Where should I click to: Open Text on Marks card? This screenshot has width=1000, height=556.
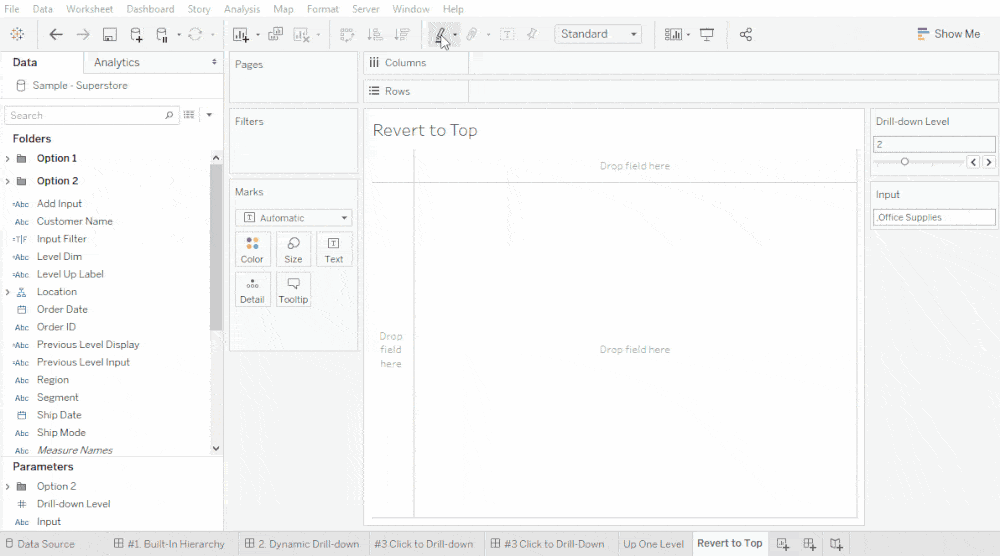(334, 249)
